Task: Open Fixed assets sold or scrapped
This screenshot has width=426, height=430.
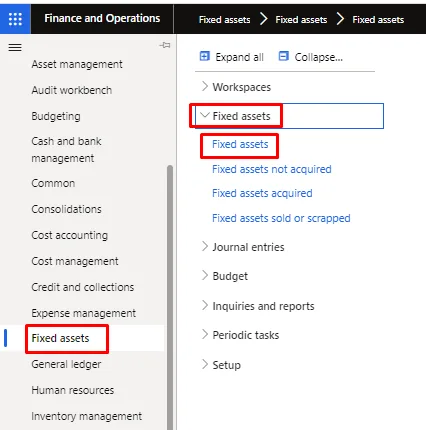Action: pos(281,218)
